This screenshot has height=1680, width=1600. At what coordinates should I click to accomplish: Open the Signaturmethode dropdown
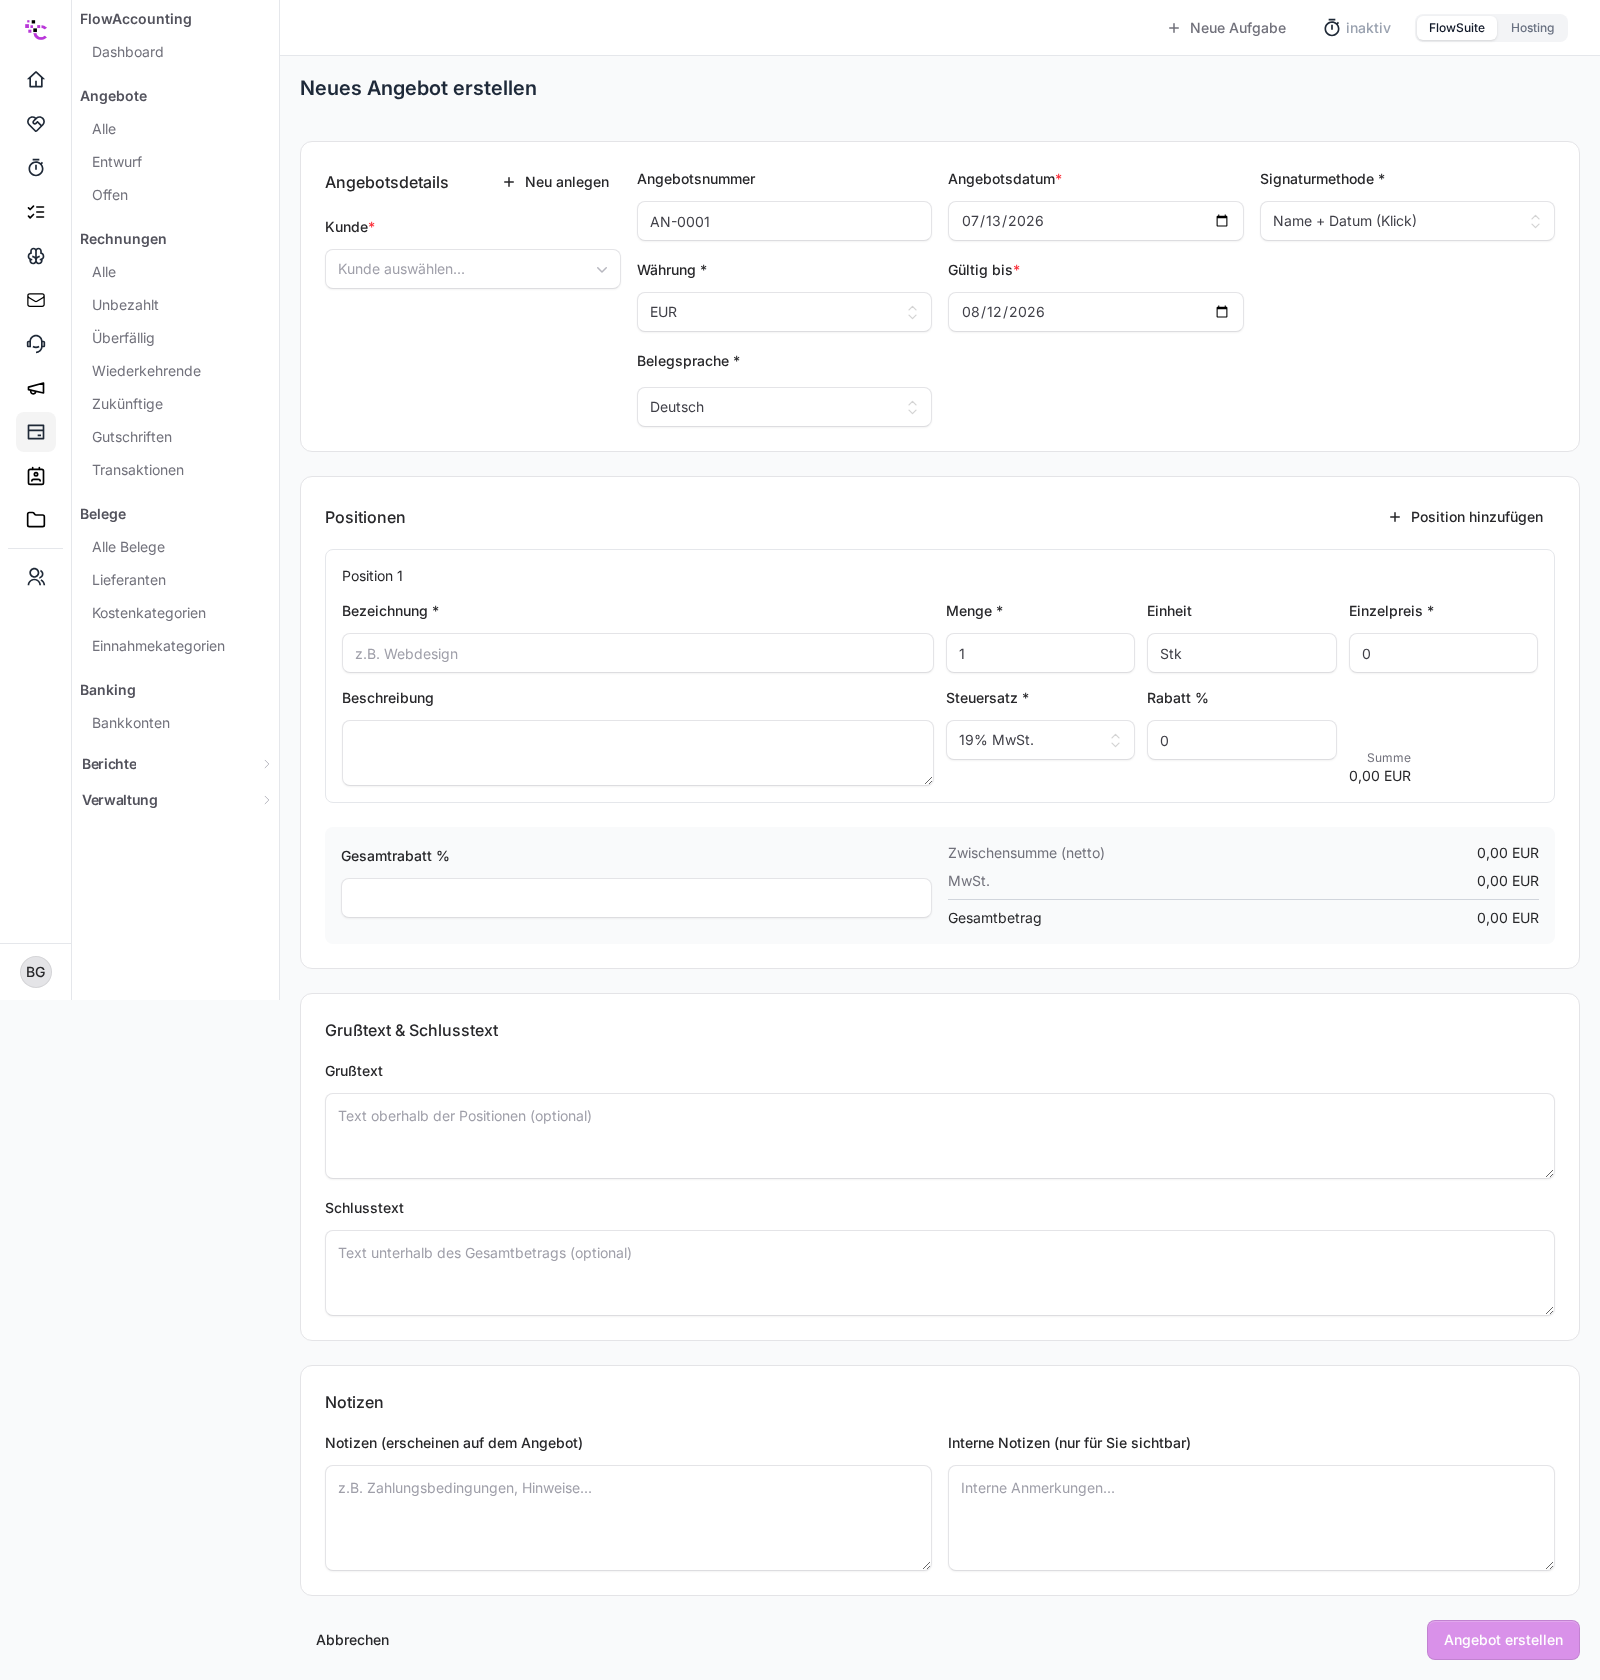pos(1407,221)
